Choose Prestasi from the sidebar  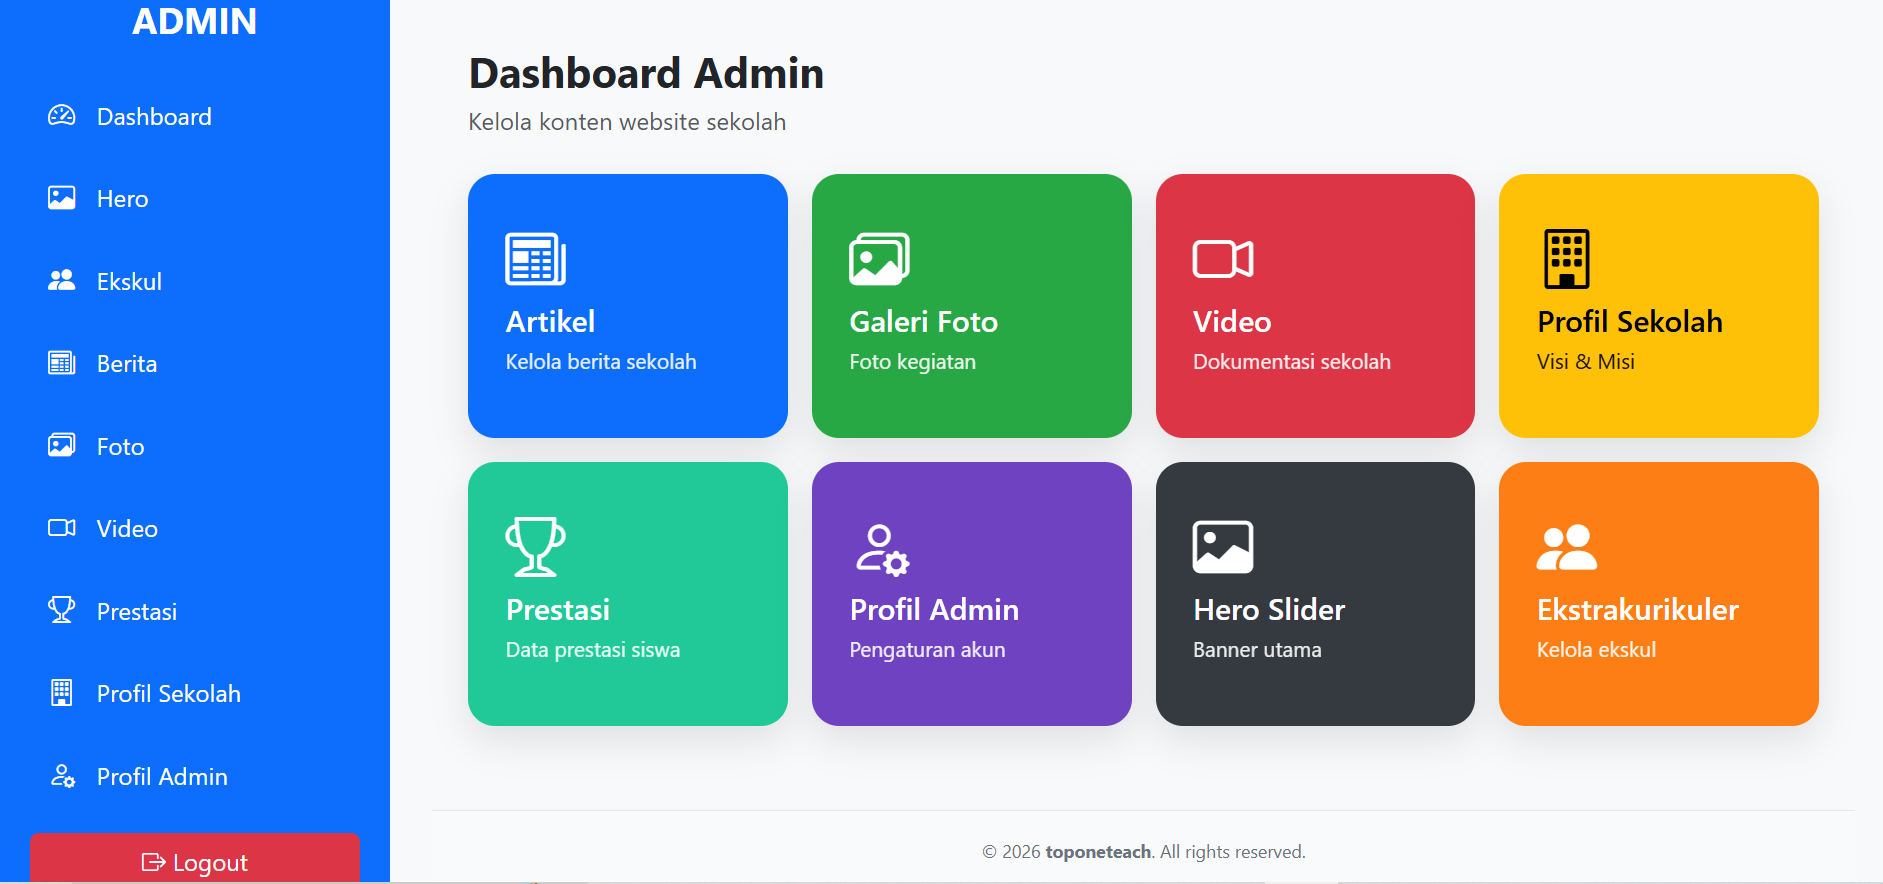point(137,612)
